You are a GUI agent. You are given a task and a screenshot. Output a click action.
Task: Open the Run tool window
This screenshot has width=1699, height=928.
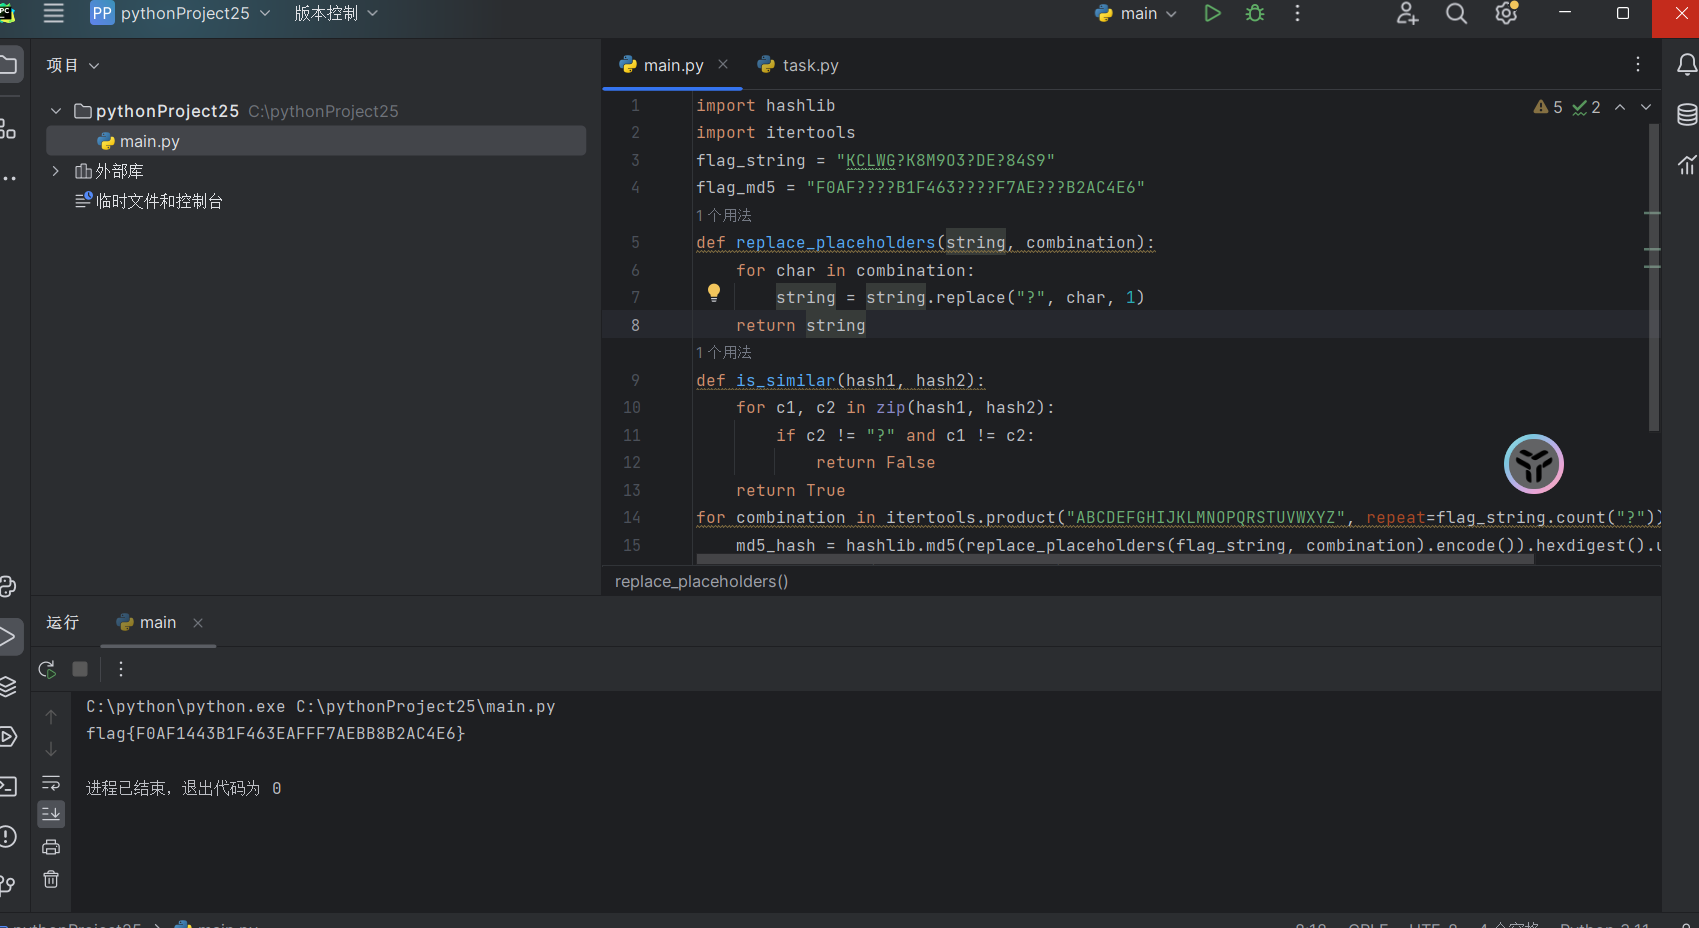[8, 637]
